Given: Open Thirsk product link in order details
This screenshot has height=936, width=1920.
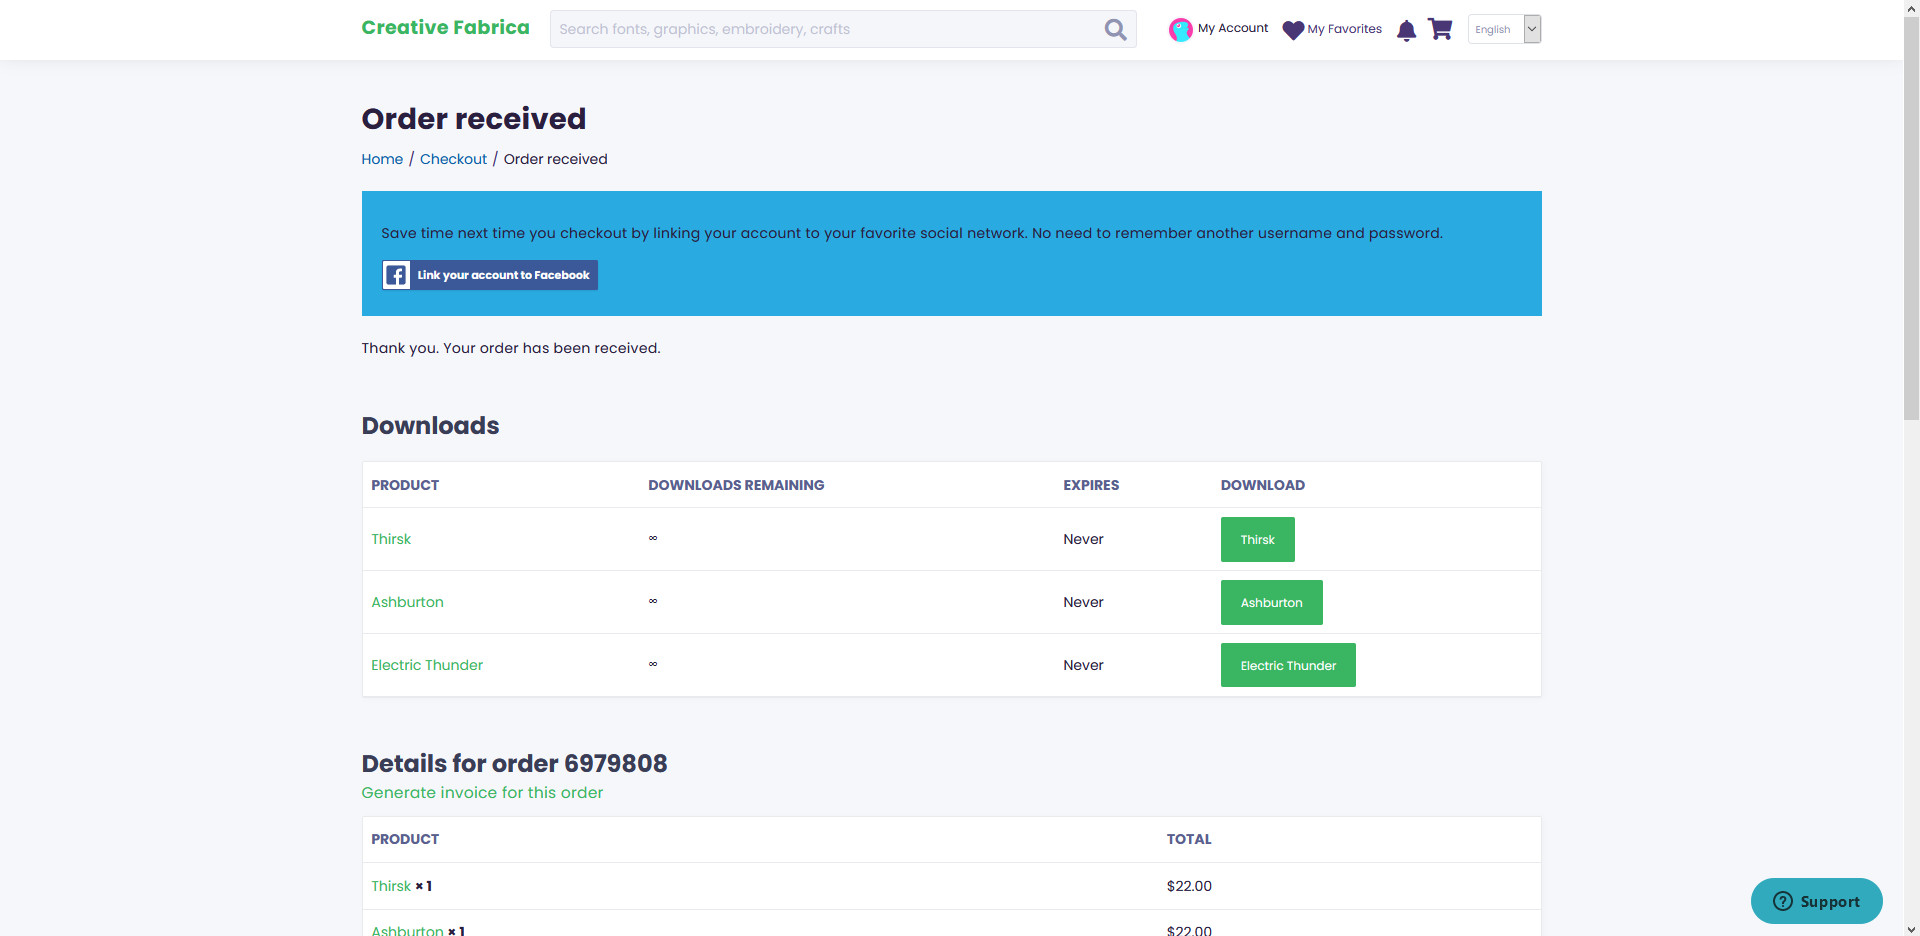Looking at the screenshot, I should 391,886.
